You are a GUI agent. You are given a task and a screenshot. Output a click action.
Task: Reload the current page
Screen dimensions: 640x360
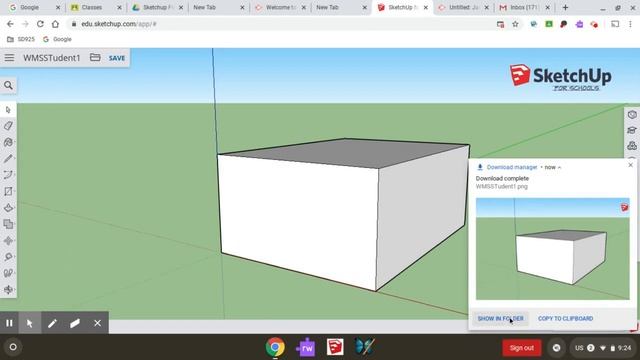click(40, 24)
